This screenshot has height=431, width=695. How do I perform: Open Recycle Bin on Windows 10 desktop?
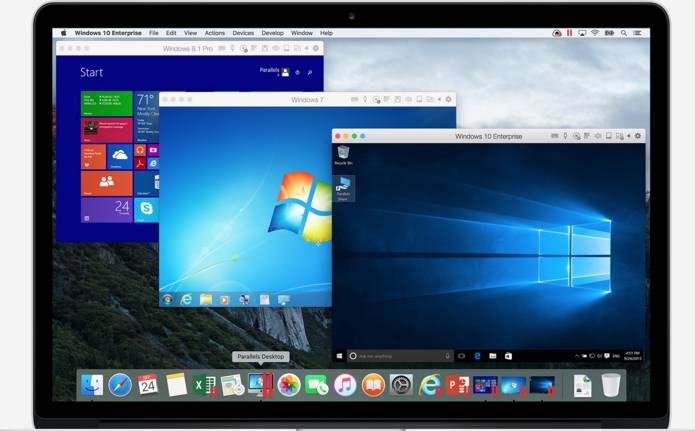pos(343,155)
